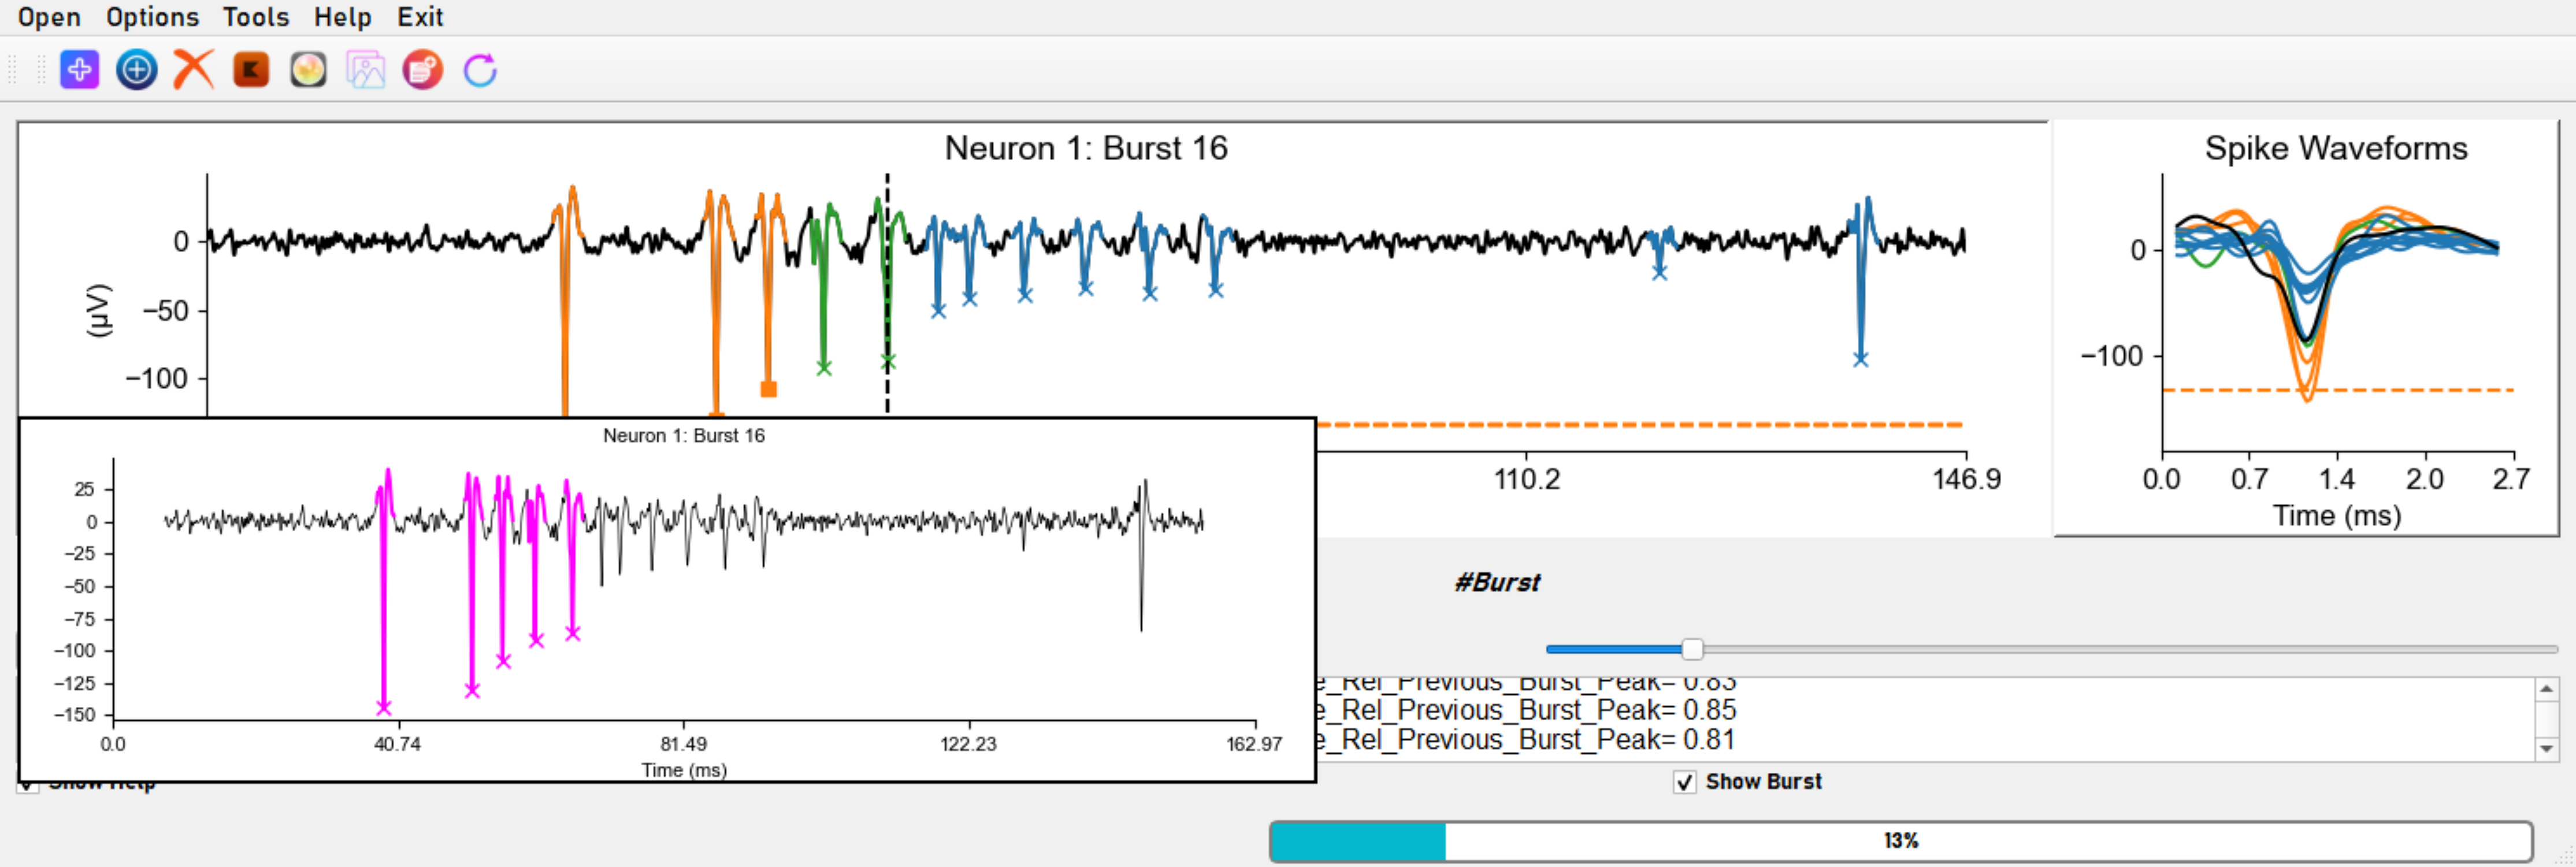Toggle the partially hidden Show Help checkbox
This screenshot has height=867, width=2576.
27,788
